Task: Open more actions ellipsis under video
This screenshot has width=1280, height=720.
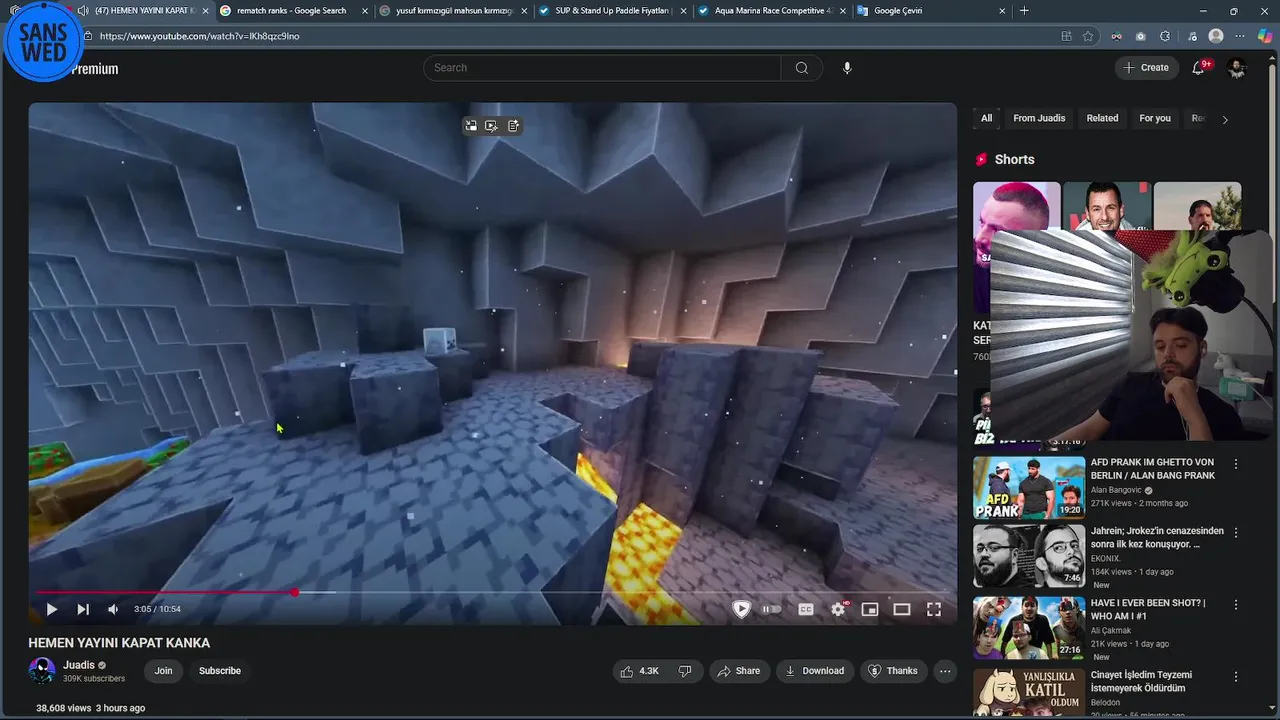Action: coord(945,671)
